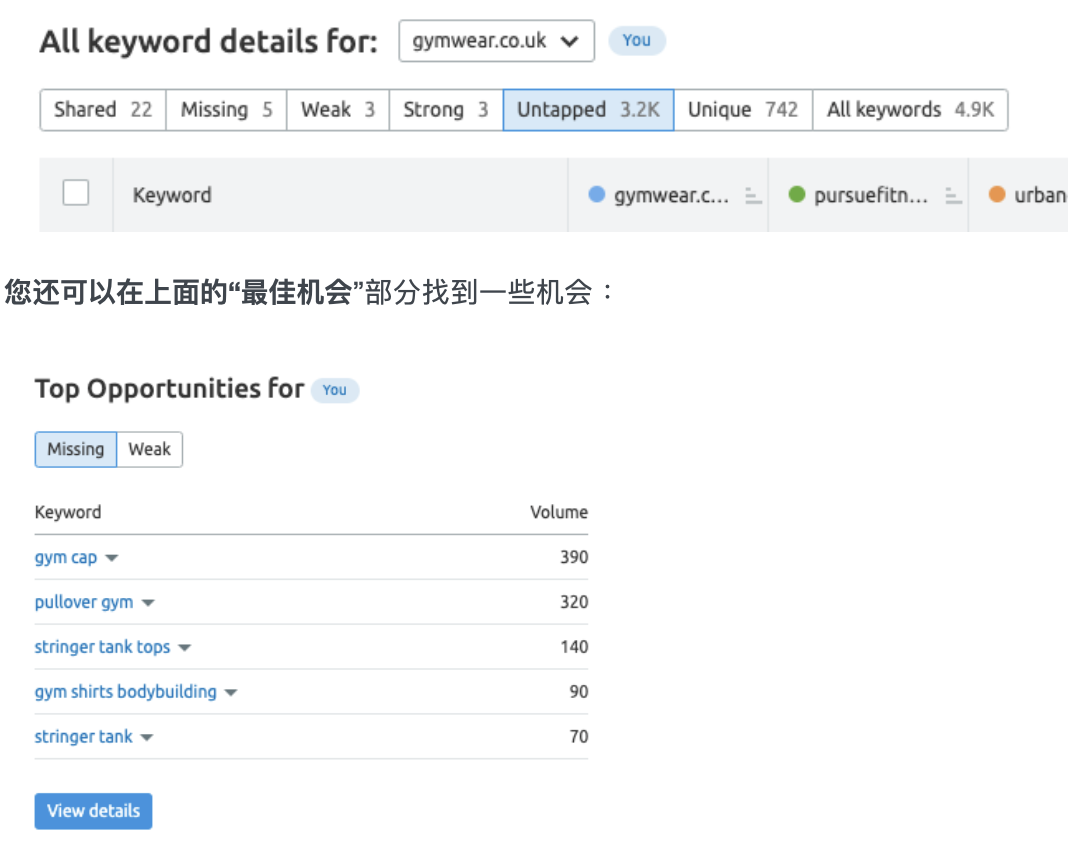Viewport: 1068px width, 852px height.
Task: Expand the arrow next to pullover gym
Action: click(x=148, y=603)
